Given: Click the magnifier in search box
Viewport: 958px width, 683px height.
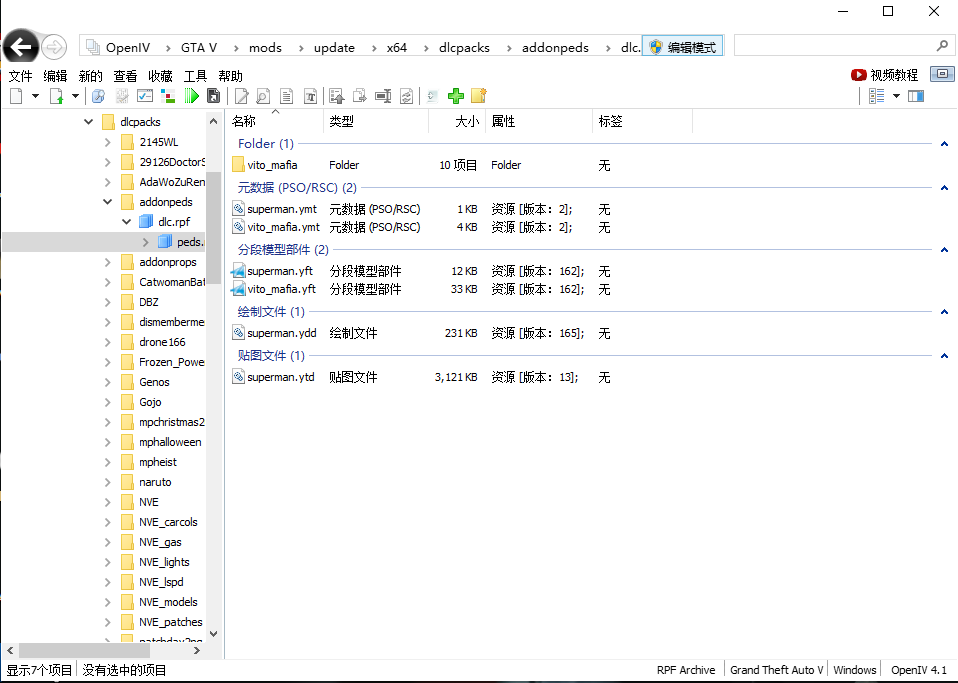Looking at the screenshot, I should (x=942, y=46).
